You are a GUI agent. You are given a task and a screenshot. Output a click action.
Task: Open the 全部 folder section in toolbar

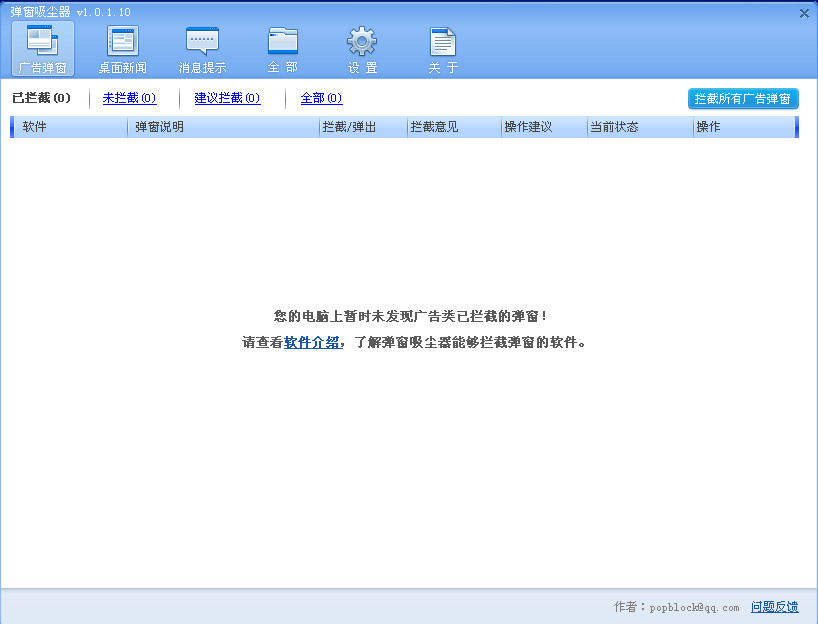(x=283, y=49)
